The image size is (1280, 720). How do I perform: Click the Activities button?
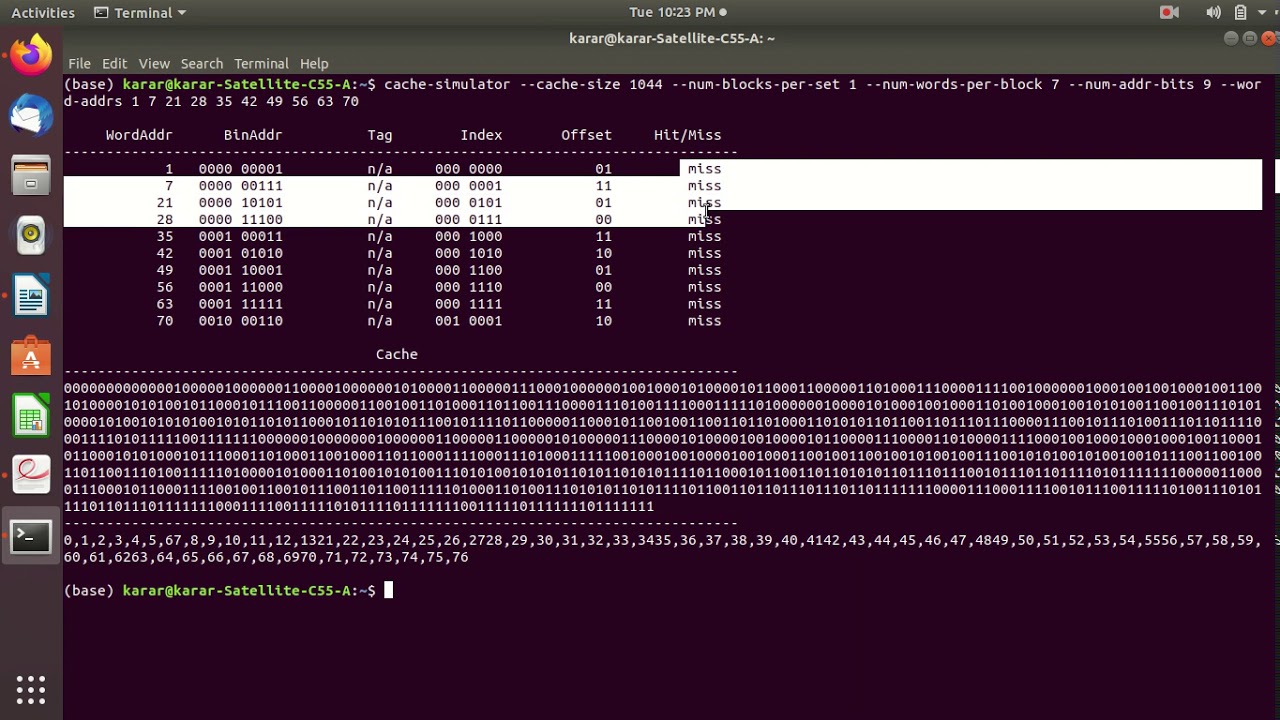click(x=43, y=12)
